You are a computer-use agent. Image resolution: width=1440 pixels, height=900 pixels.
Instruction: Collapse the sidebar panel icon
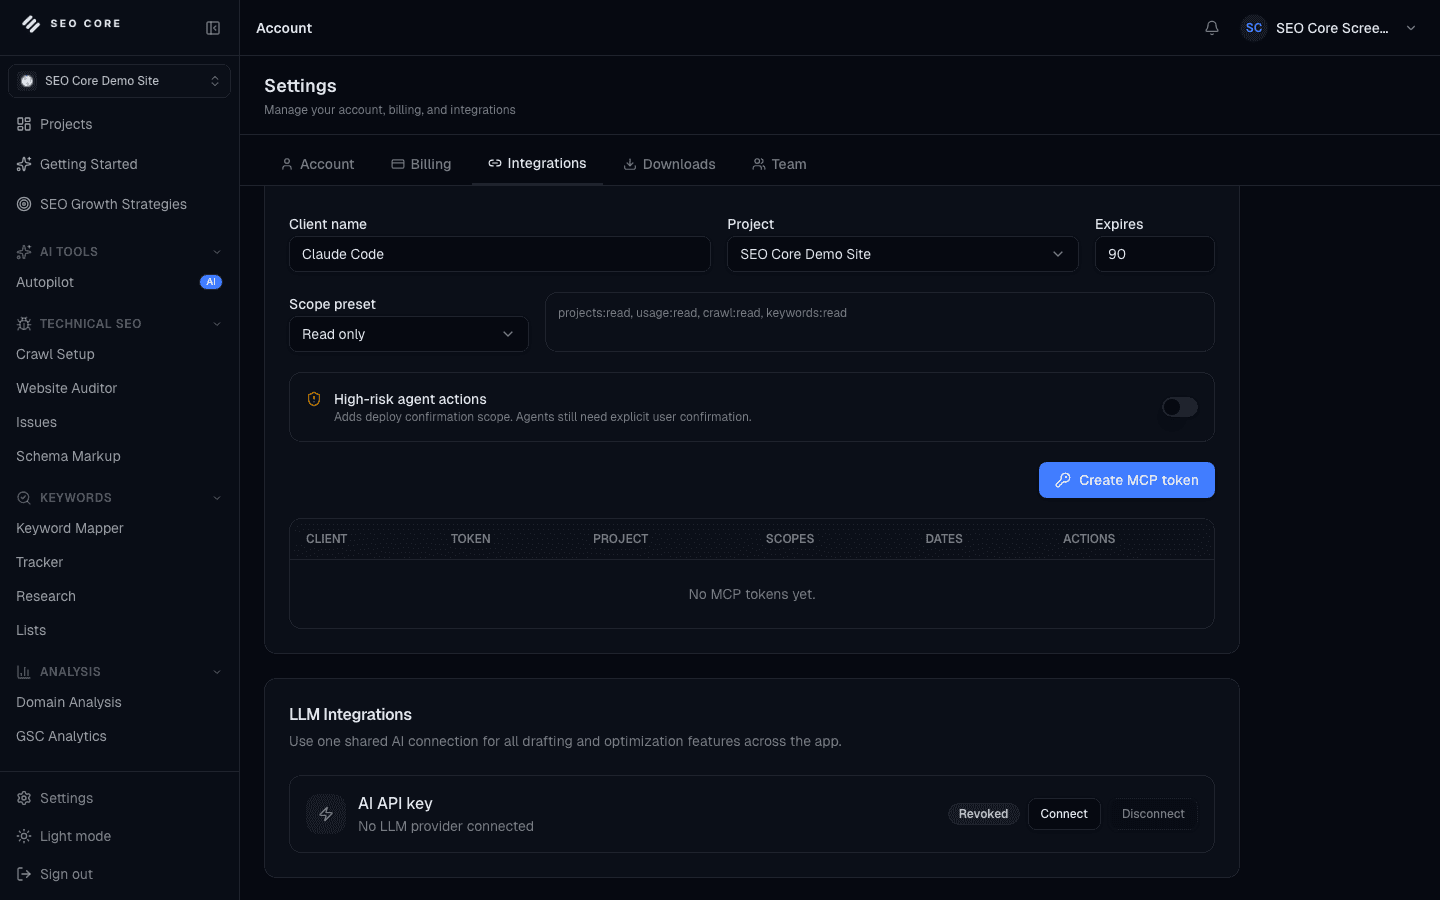(213, 28)
